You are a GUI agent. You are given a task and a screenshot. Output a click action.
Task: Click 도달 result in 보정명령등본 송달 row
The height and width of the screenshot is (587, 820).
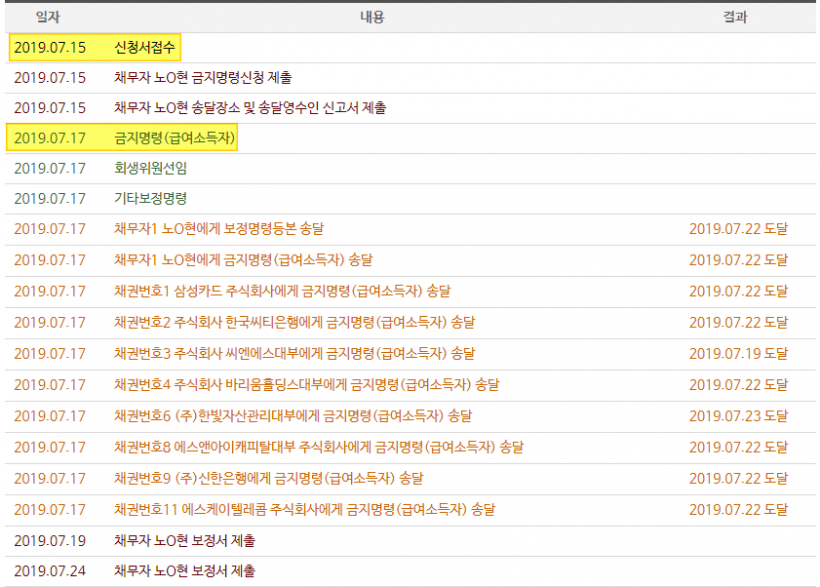pyautogui.click(x=738, y=229)
